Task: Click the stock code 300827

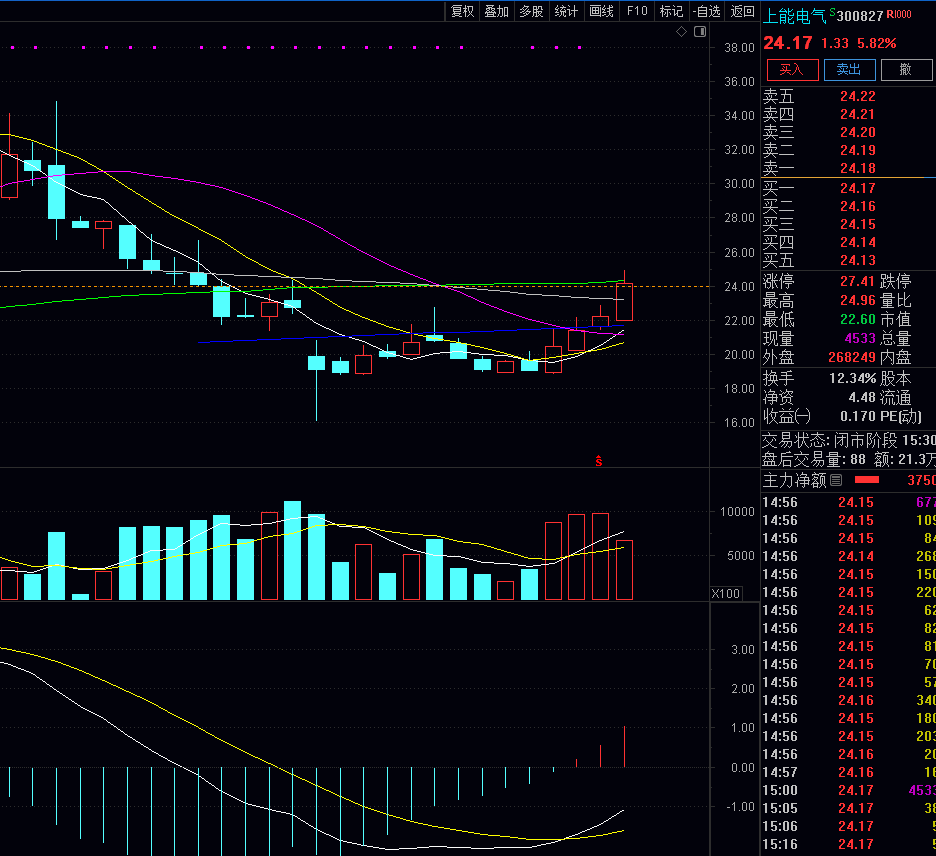Action: click(x=860, y=16)
